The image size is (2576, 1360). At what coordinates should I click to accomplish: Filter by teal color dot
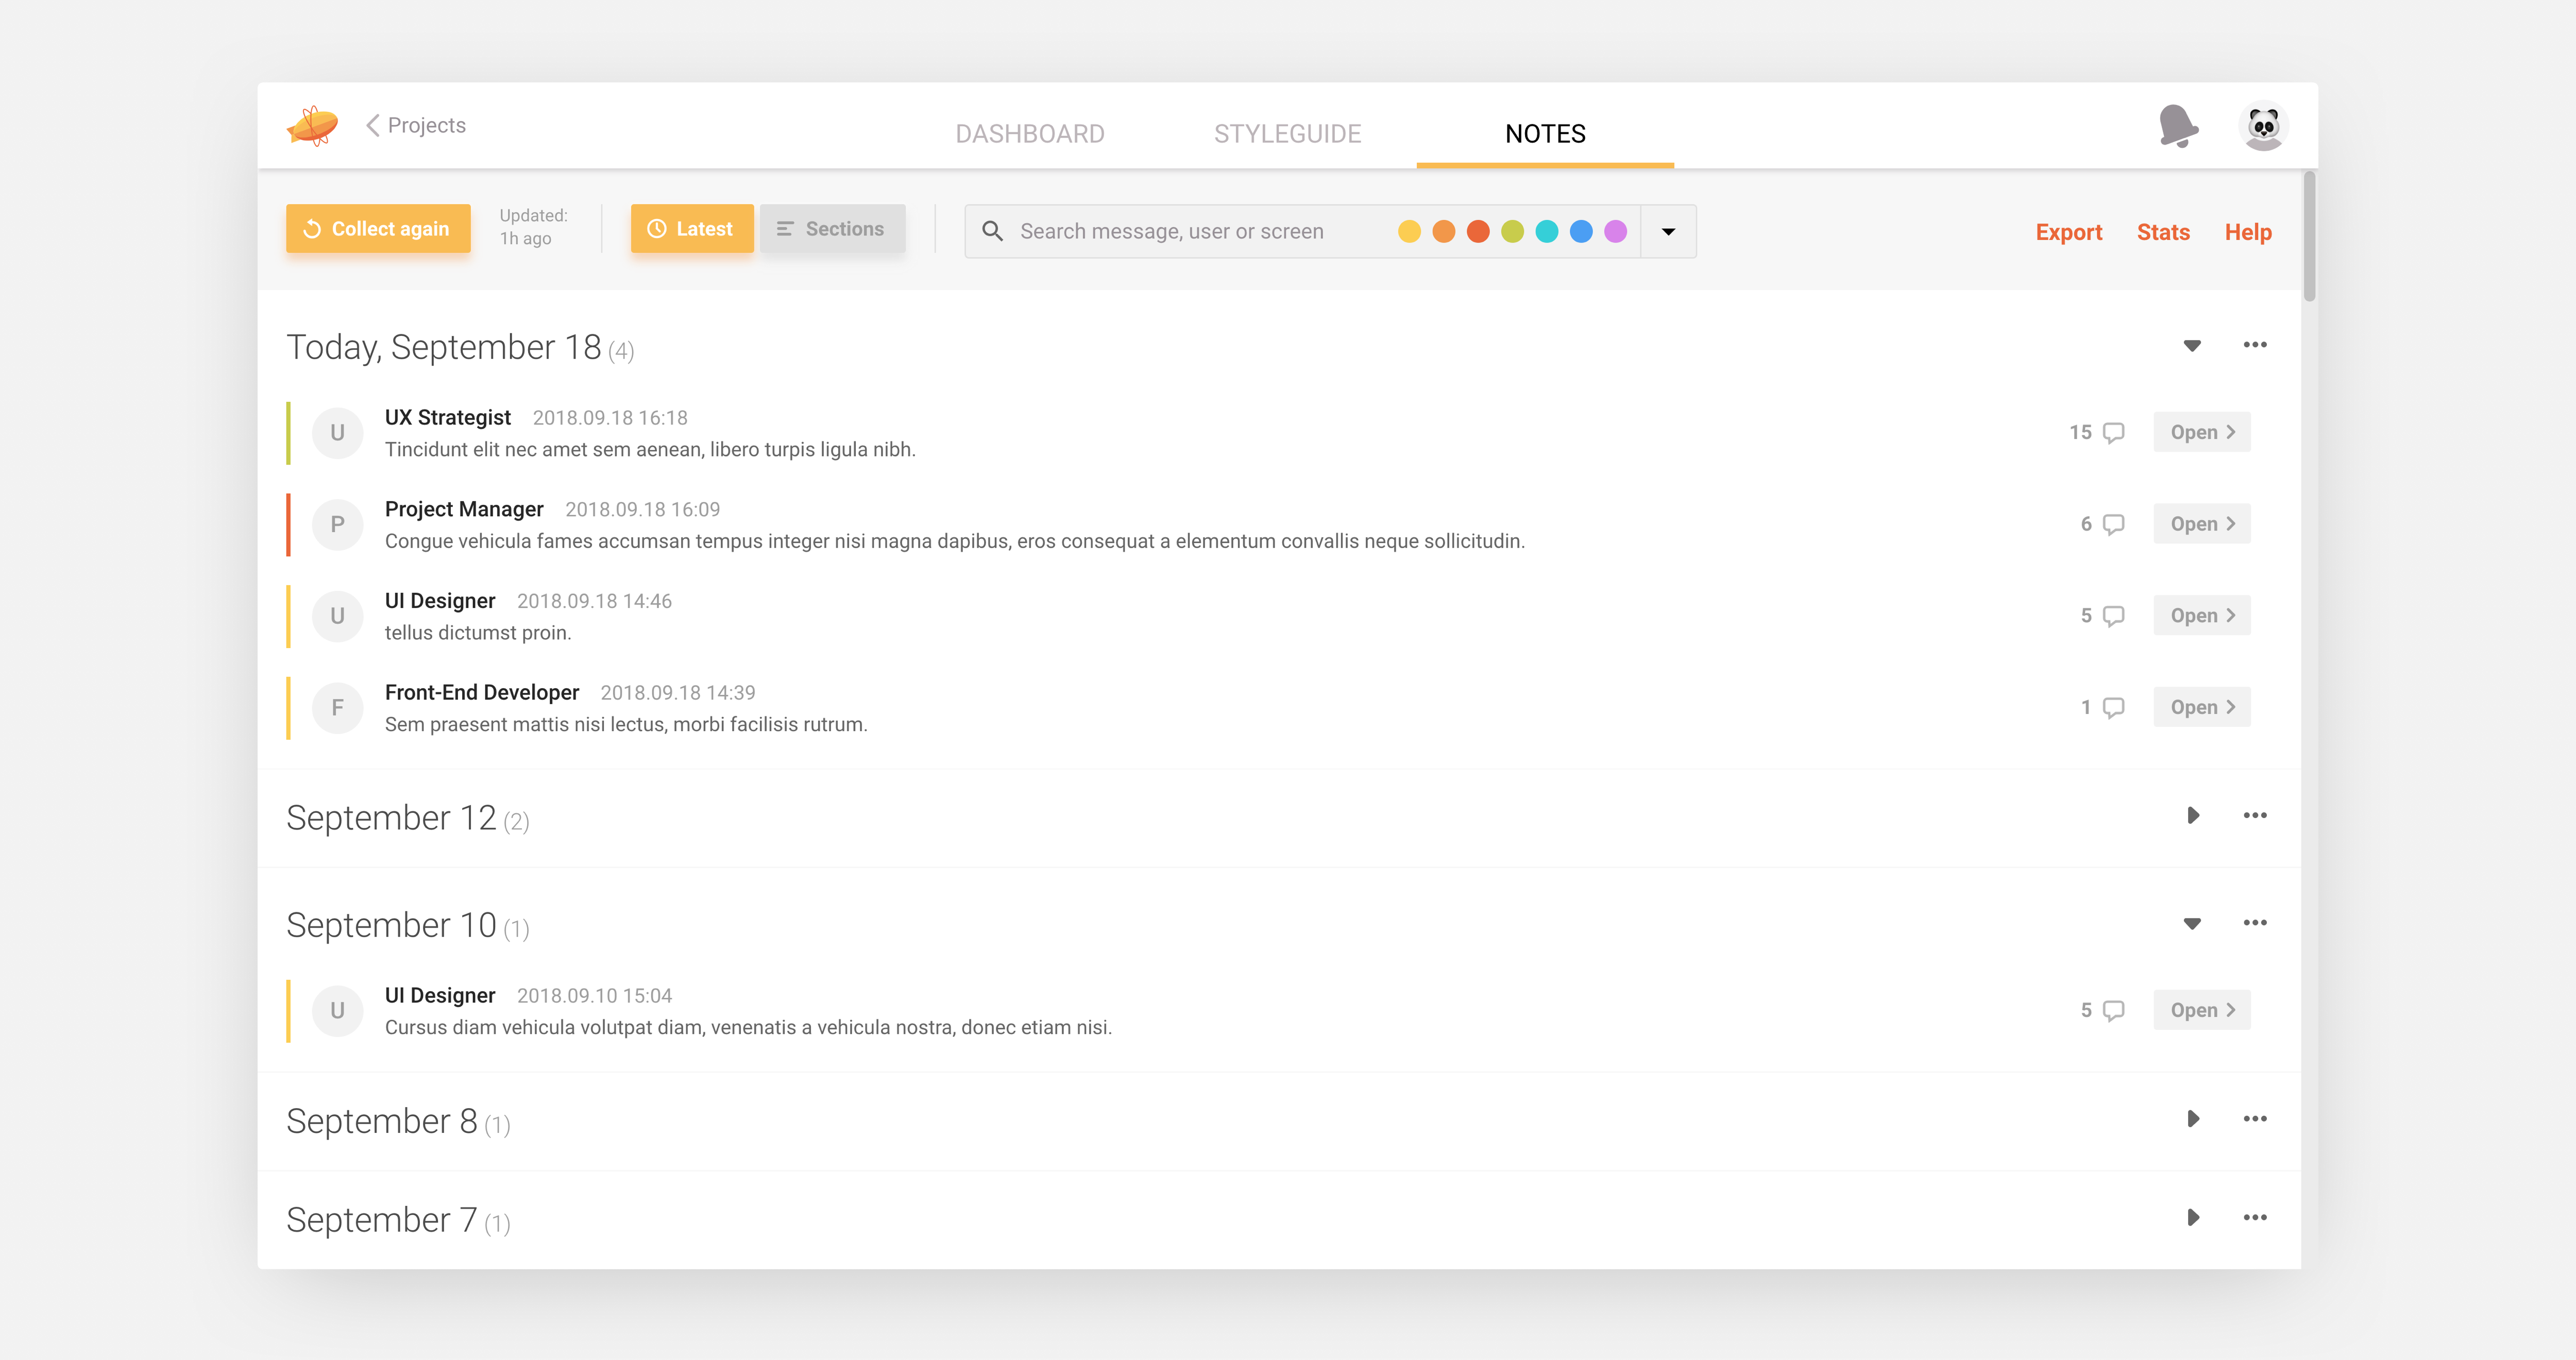click(1547, 231)
